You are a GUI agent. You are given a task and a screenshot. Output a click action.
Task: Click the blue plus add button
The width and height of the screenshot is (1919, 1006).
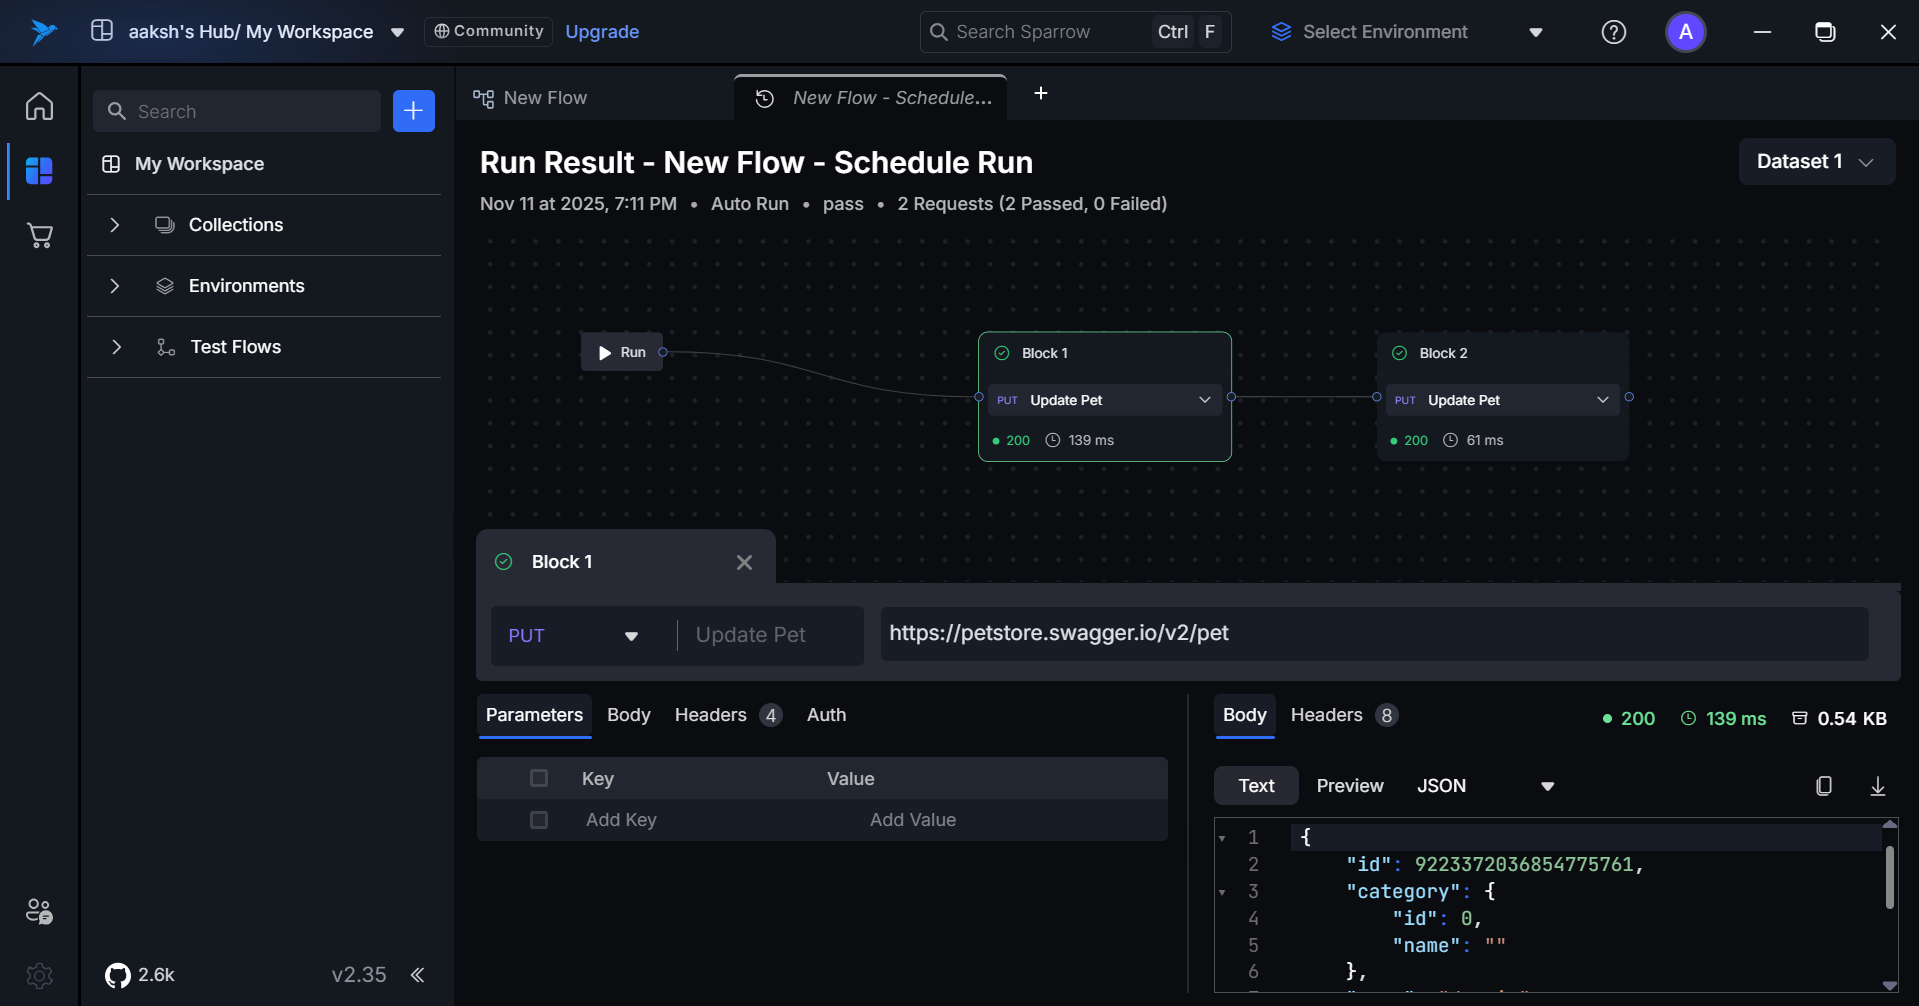(413, 111)
